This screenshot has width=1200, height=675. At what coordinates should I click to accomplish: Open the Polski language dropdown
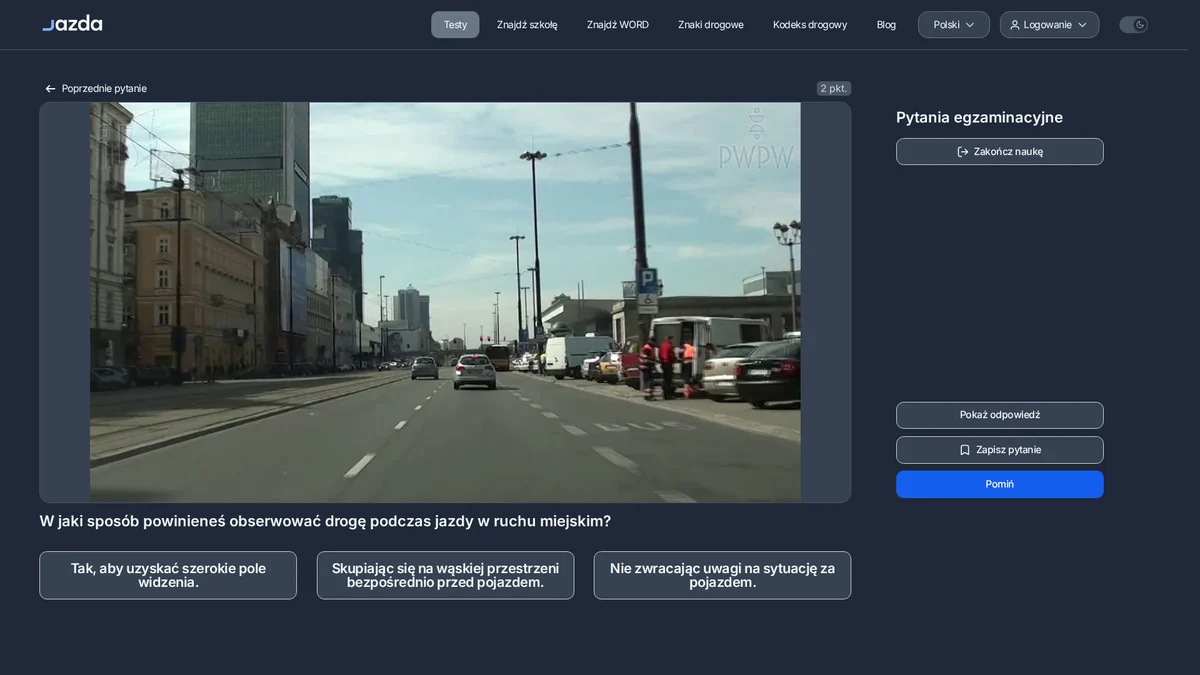click(x=954, y=25)
